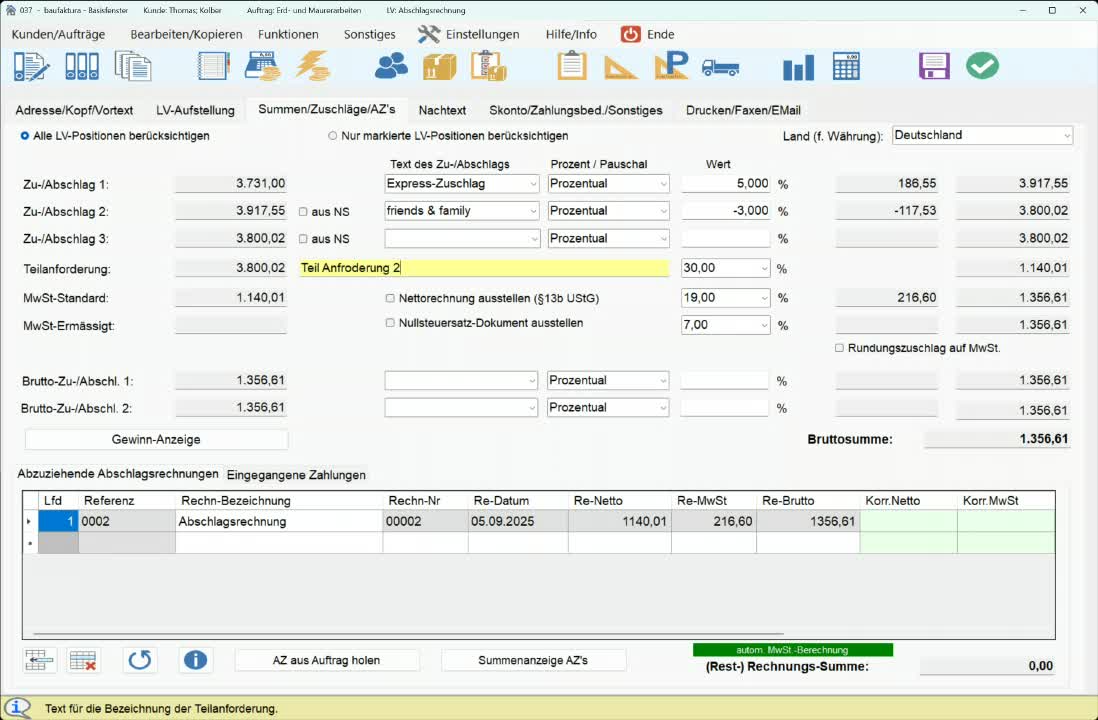The width and height of the screenshot is (1098, 720).
Task: Click the purple floppy disk save icon
Action: 934,66
